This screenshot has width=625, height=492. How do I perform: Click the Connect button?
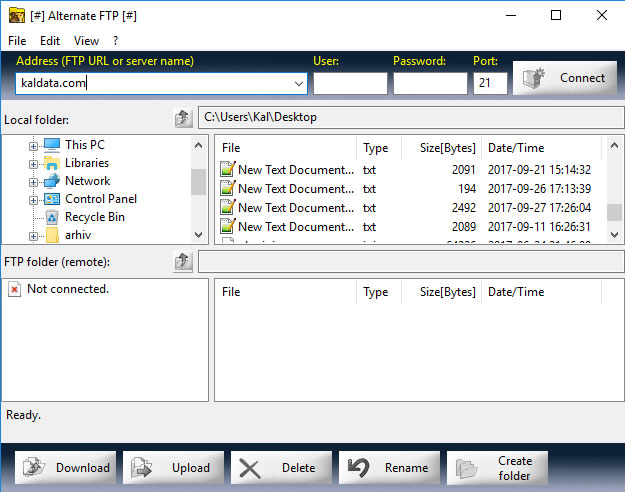(x=565, y=78)
